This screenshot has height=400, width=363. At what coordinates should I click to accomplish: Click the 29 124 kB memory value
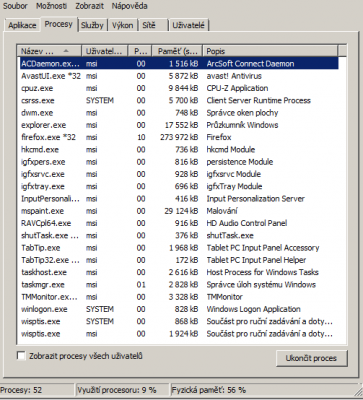(x=181, y=211)
